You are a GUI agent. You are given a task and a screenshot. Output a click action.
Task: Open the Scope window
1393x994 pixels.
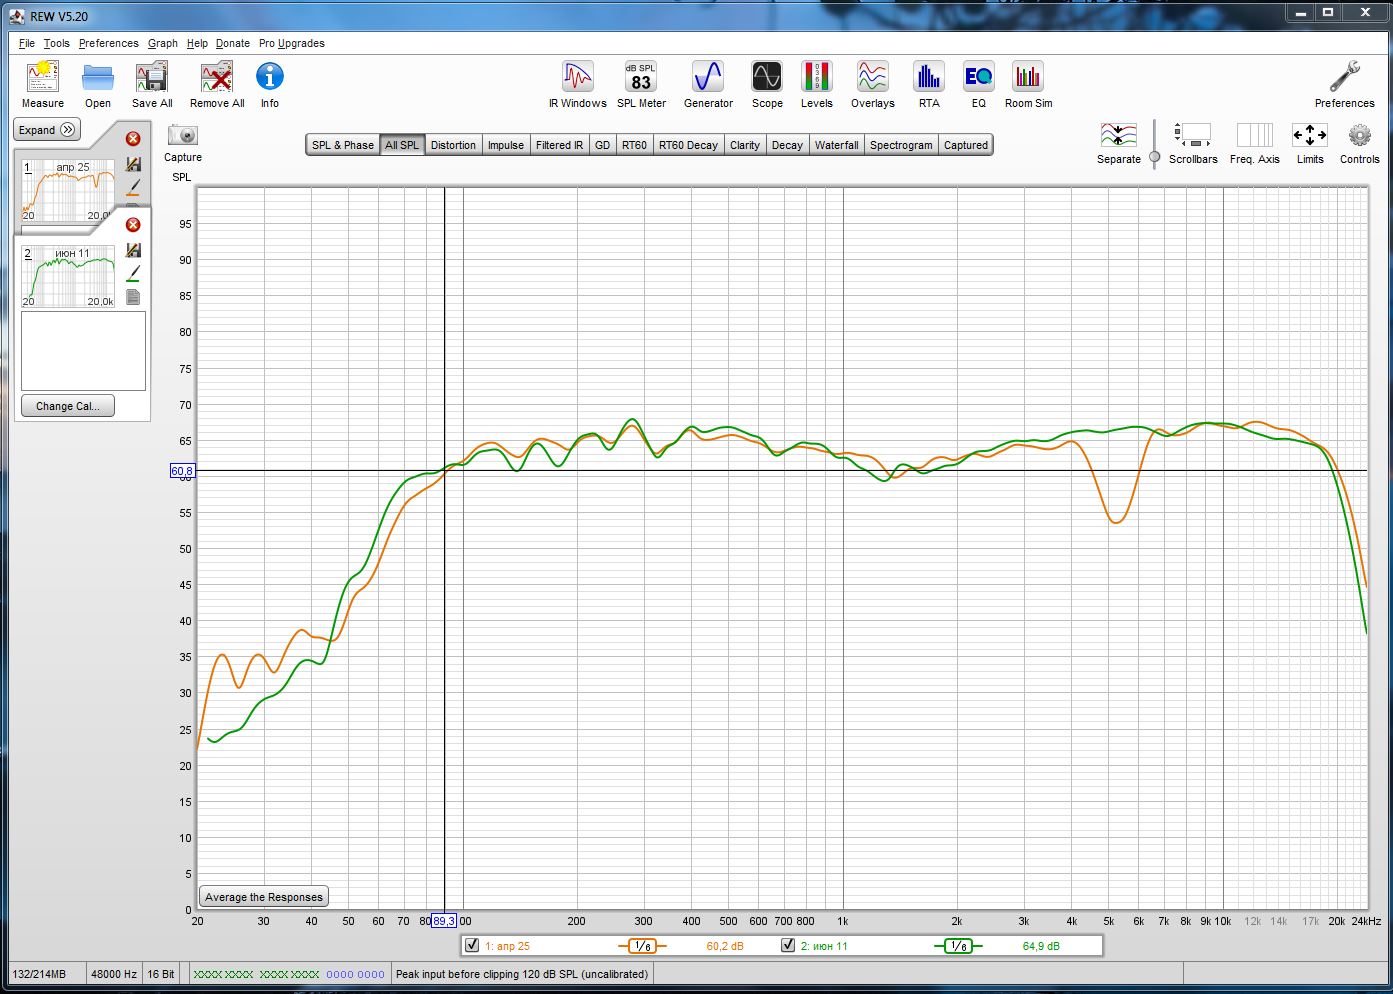[x=767, y=78]
